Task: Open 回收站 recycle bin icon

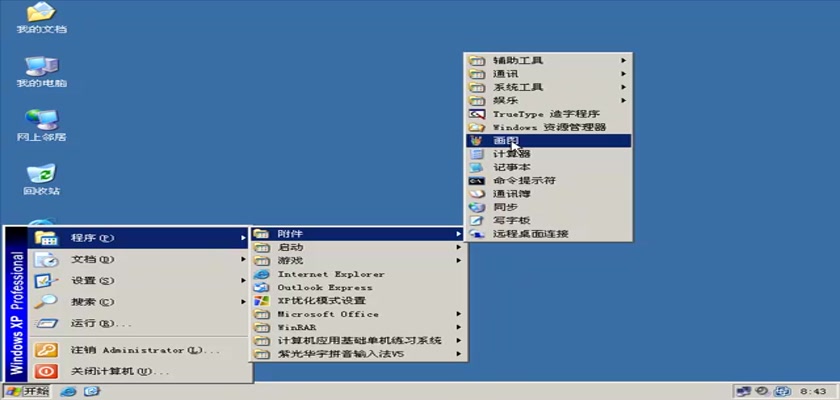Action: coord(41,179)
